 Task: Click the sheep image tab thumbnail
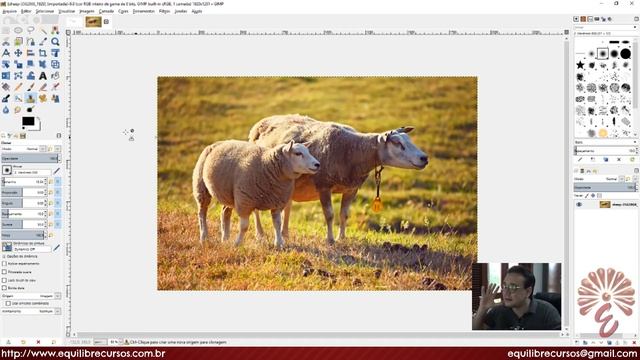pos(93,22)
